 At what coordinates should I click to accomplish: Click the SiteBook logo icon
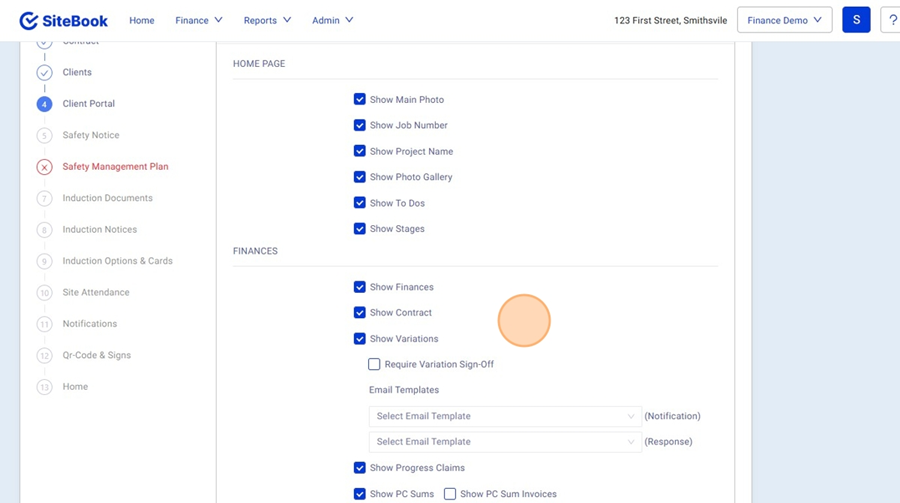point(29,21)
